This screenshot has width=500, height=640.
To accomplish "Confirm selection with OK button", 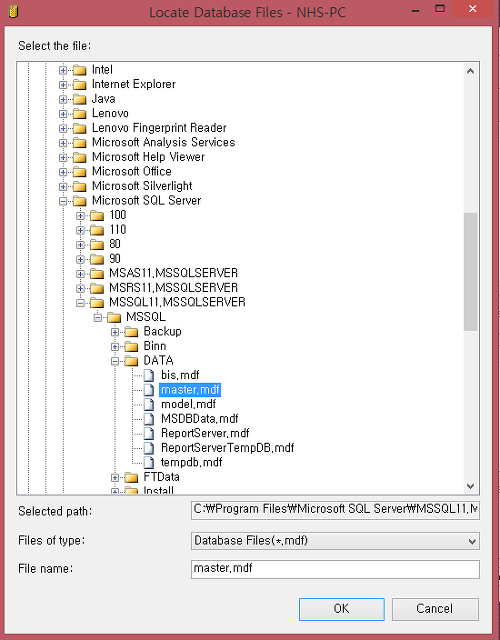I will 342,609.
